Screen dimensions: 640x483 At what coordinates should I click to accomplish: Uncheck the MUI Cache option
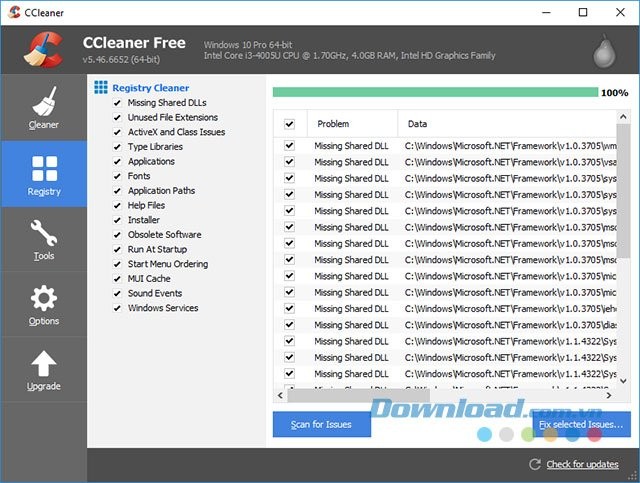click(x=117, y=279)
